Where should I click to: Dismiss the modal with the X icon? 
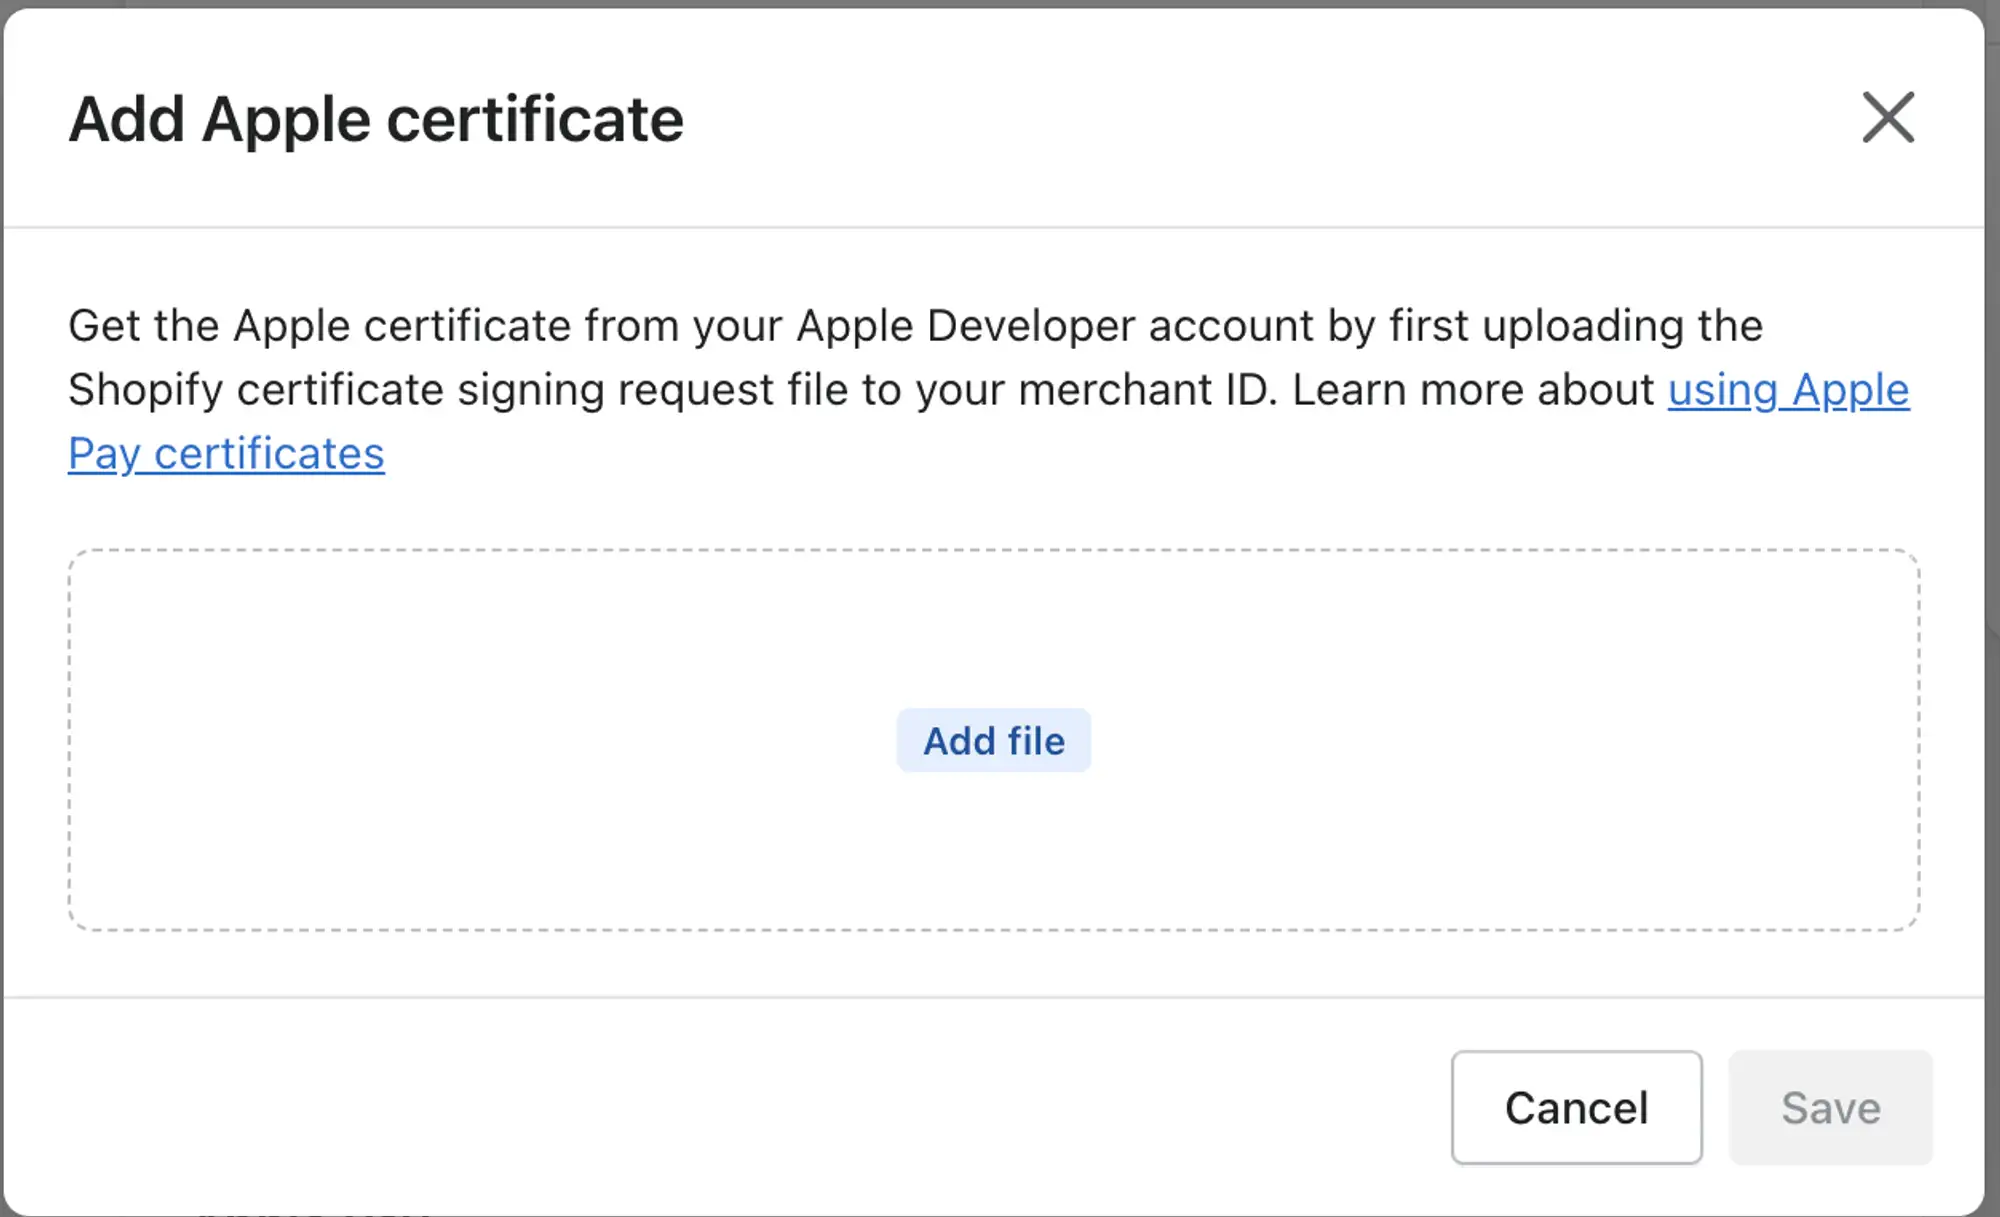pyautogui.click(x=1888, y=118)
